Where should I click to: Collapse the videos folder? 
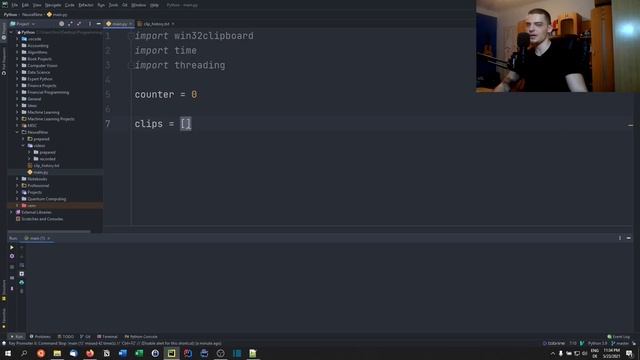tap(23, 146)
